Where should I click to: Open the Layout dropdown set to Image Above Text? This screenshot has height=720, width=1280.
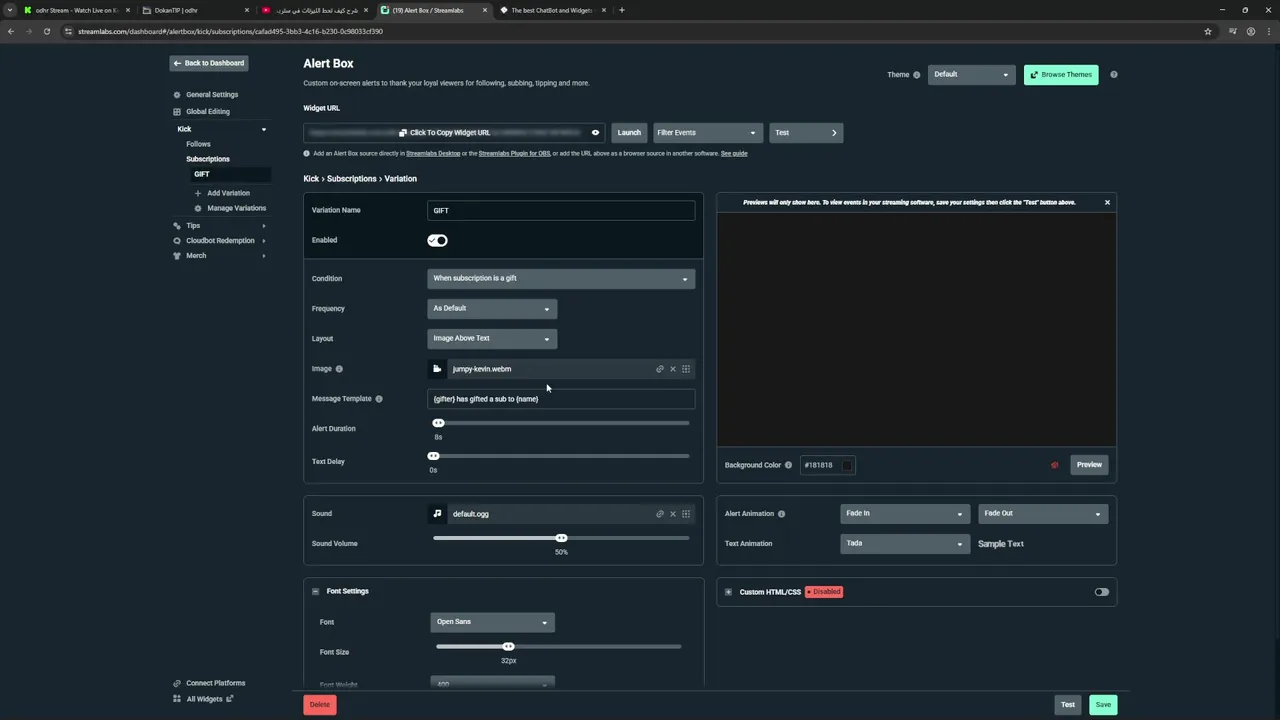(492, 339)
